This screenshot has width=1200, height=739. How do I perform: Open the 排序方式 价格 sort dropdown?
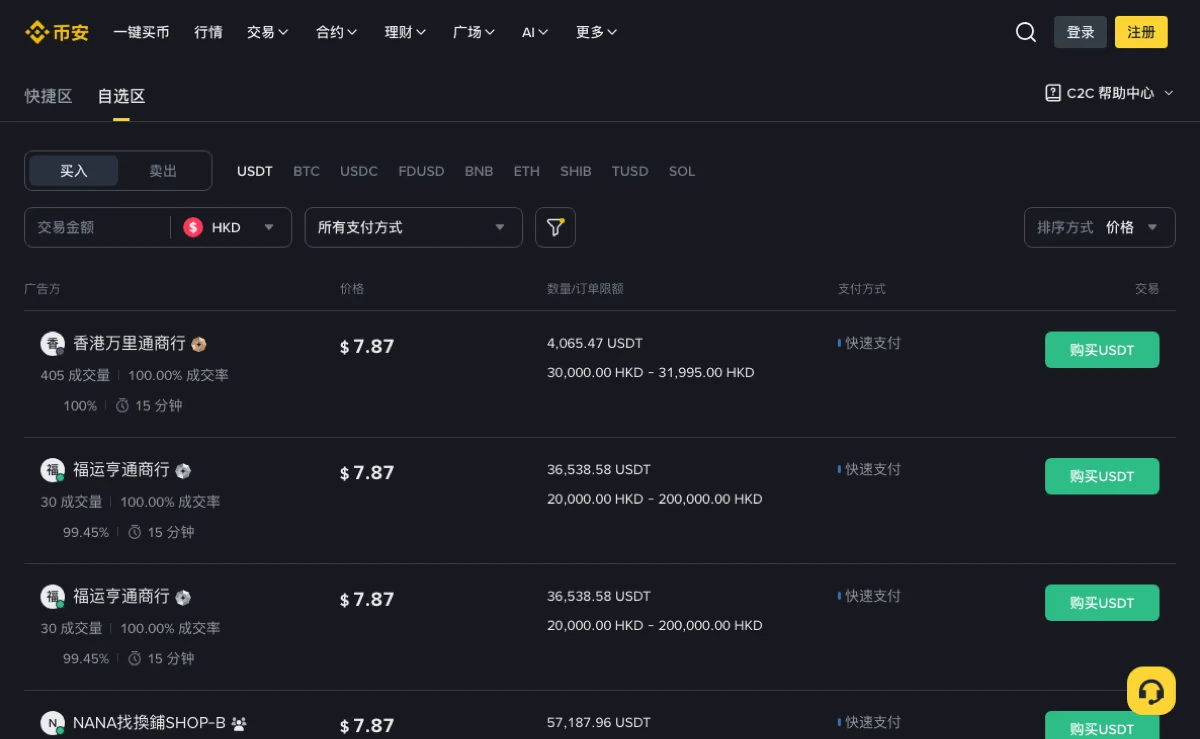1100,227
